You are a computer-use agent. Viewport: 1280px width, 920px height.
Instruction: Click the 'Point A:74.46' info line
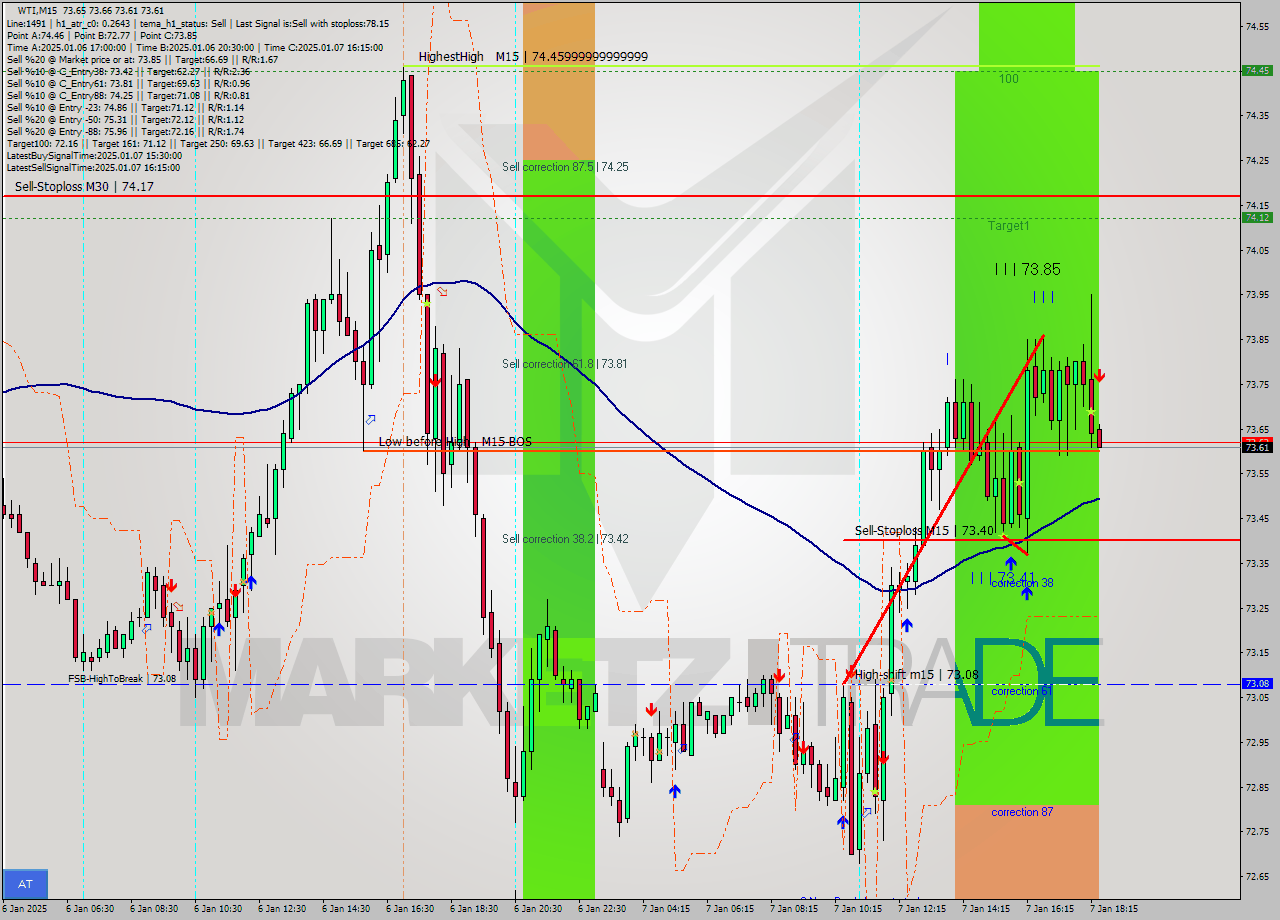[x=102, y=35]
